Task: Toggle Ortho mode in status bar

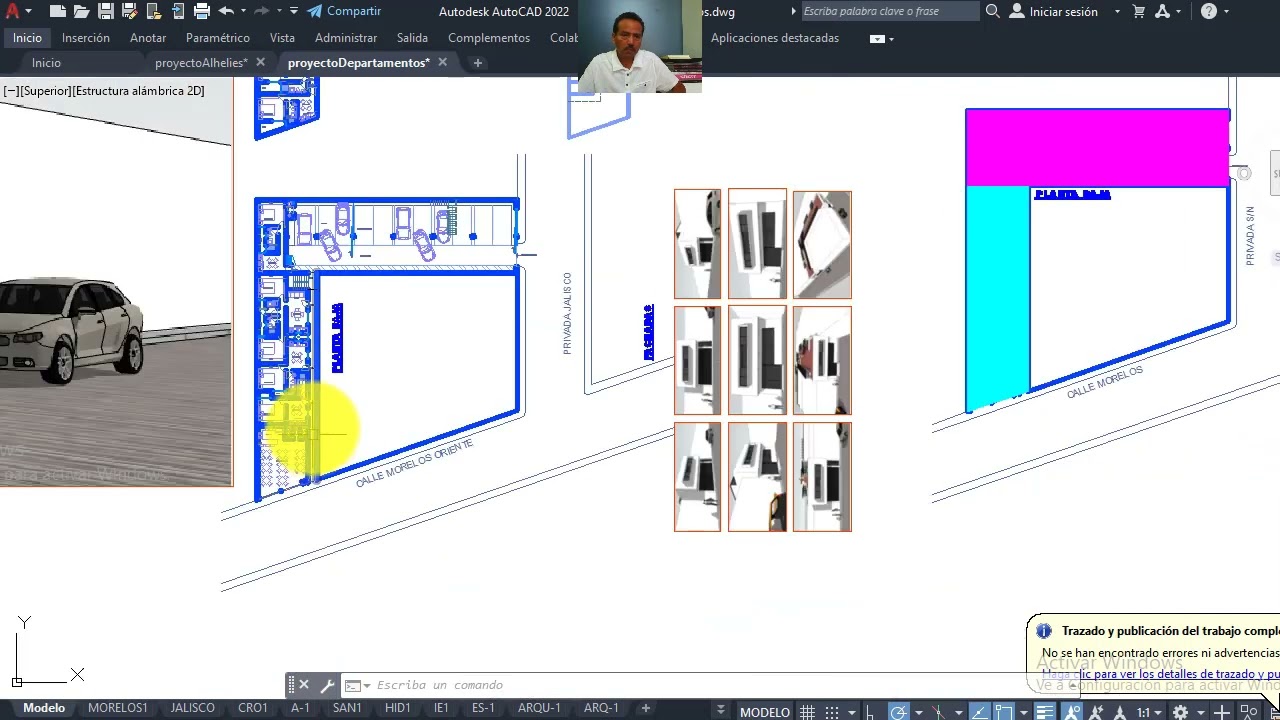Action: point(870,712)
